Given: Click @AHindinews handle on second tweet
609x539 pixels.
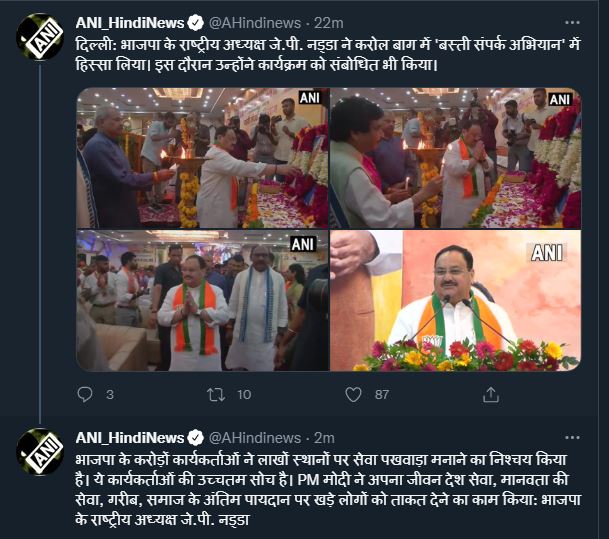Looking at the screenshot, I should [255, 438].
